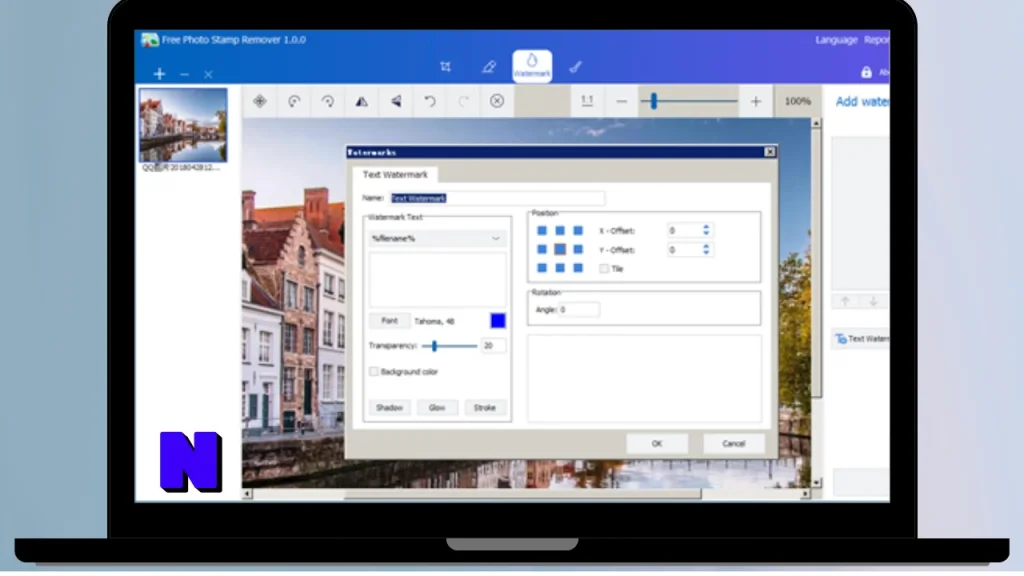This screenshot has width=1024, height=576.
Task: Click the Glow button
Action: 437,408
